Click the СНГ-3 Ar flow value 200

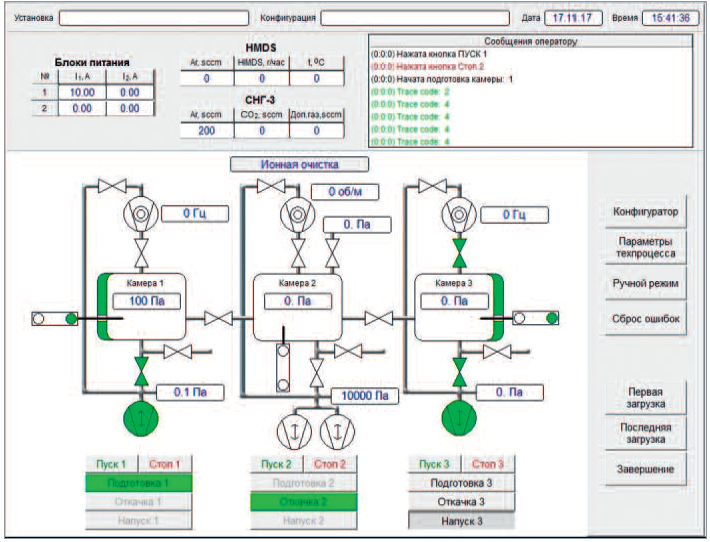pos(206,131)
